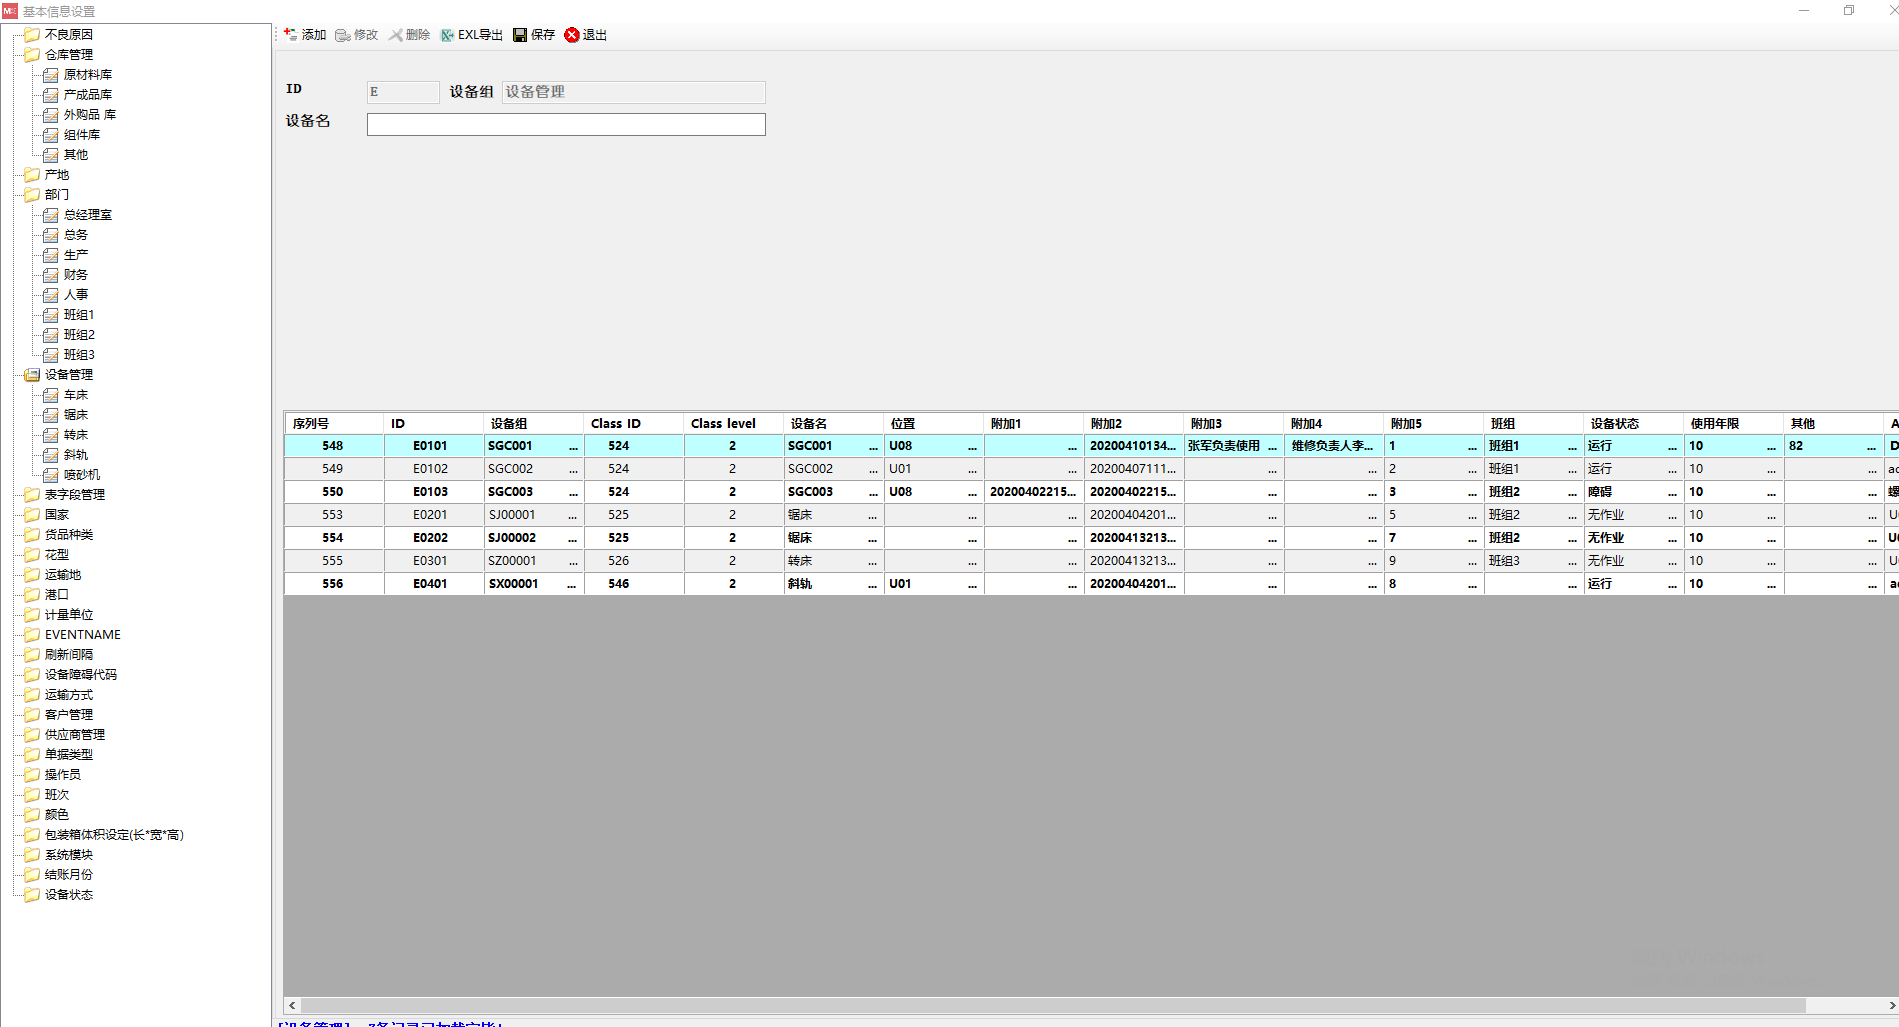This screenshot has height=1027, width=1899.
Task: Click the 设备障碍代码 folder icon
Action: pyautogui.click(x=32, y=675)
